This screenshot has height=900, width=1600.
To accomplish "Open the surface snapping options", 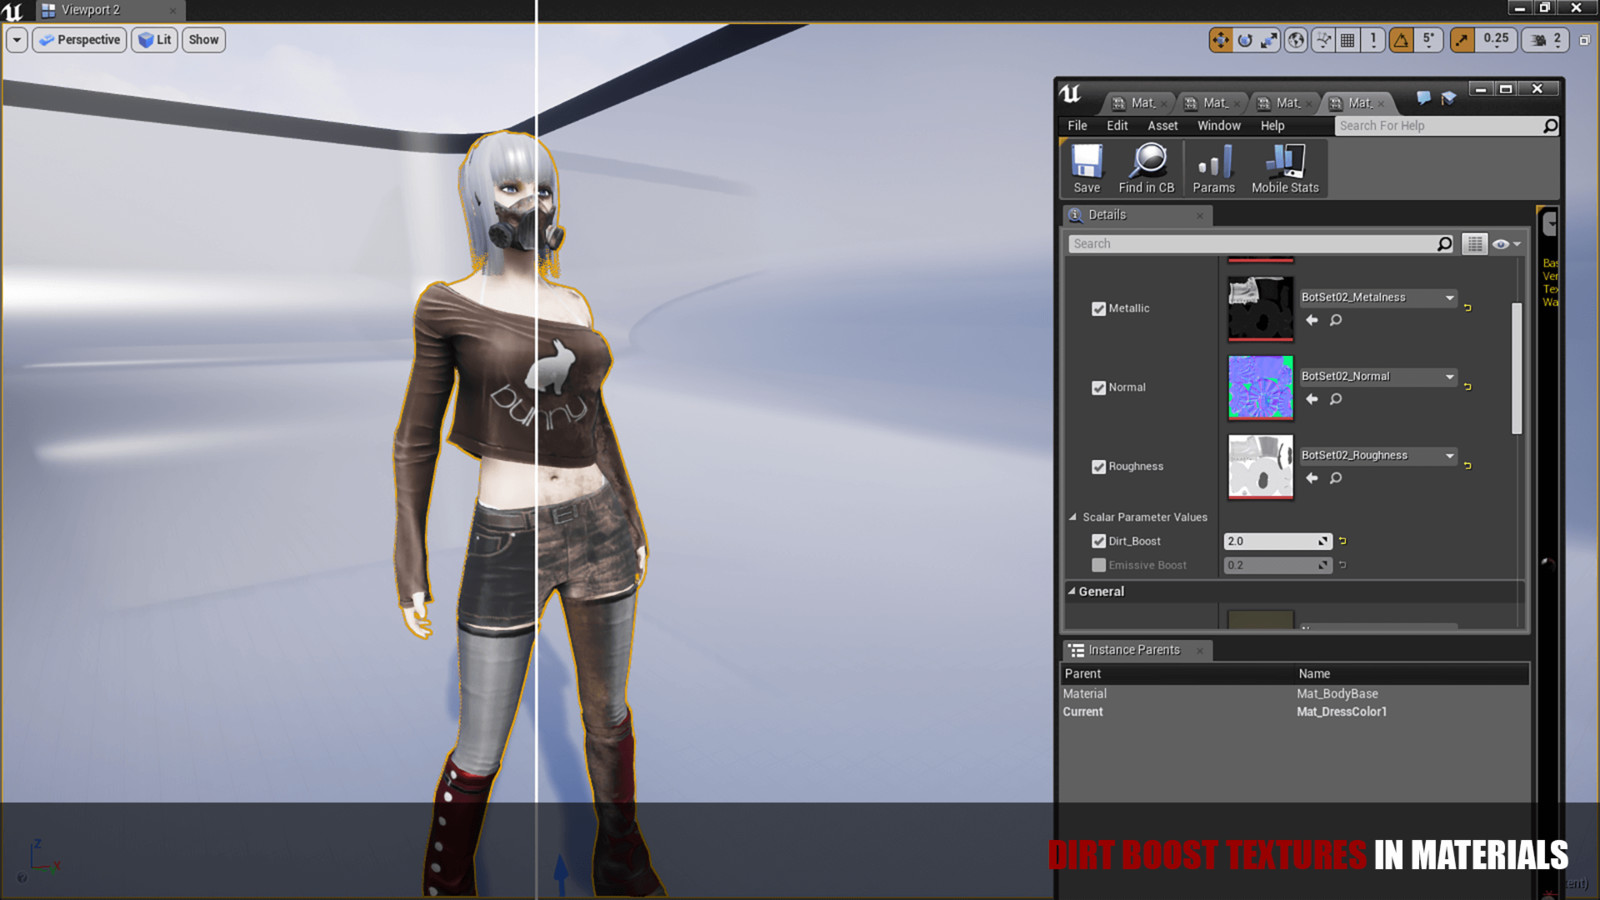I will point(1323,40).
